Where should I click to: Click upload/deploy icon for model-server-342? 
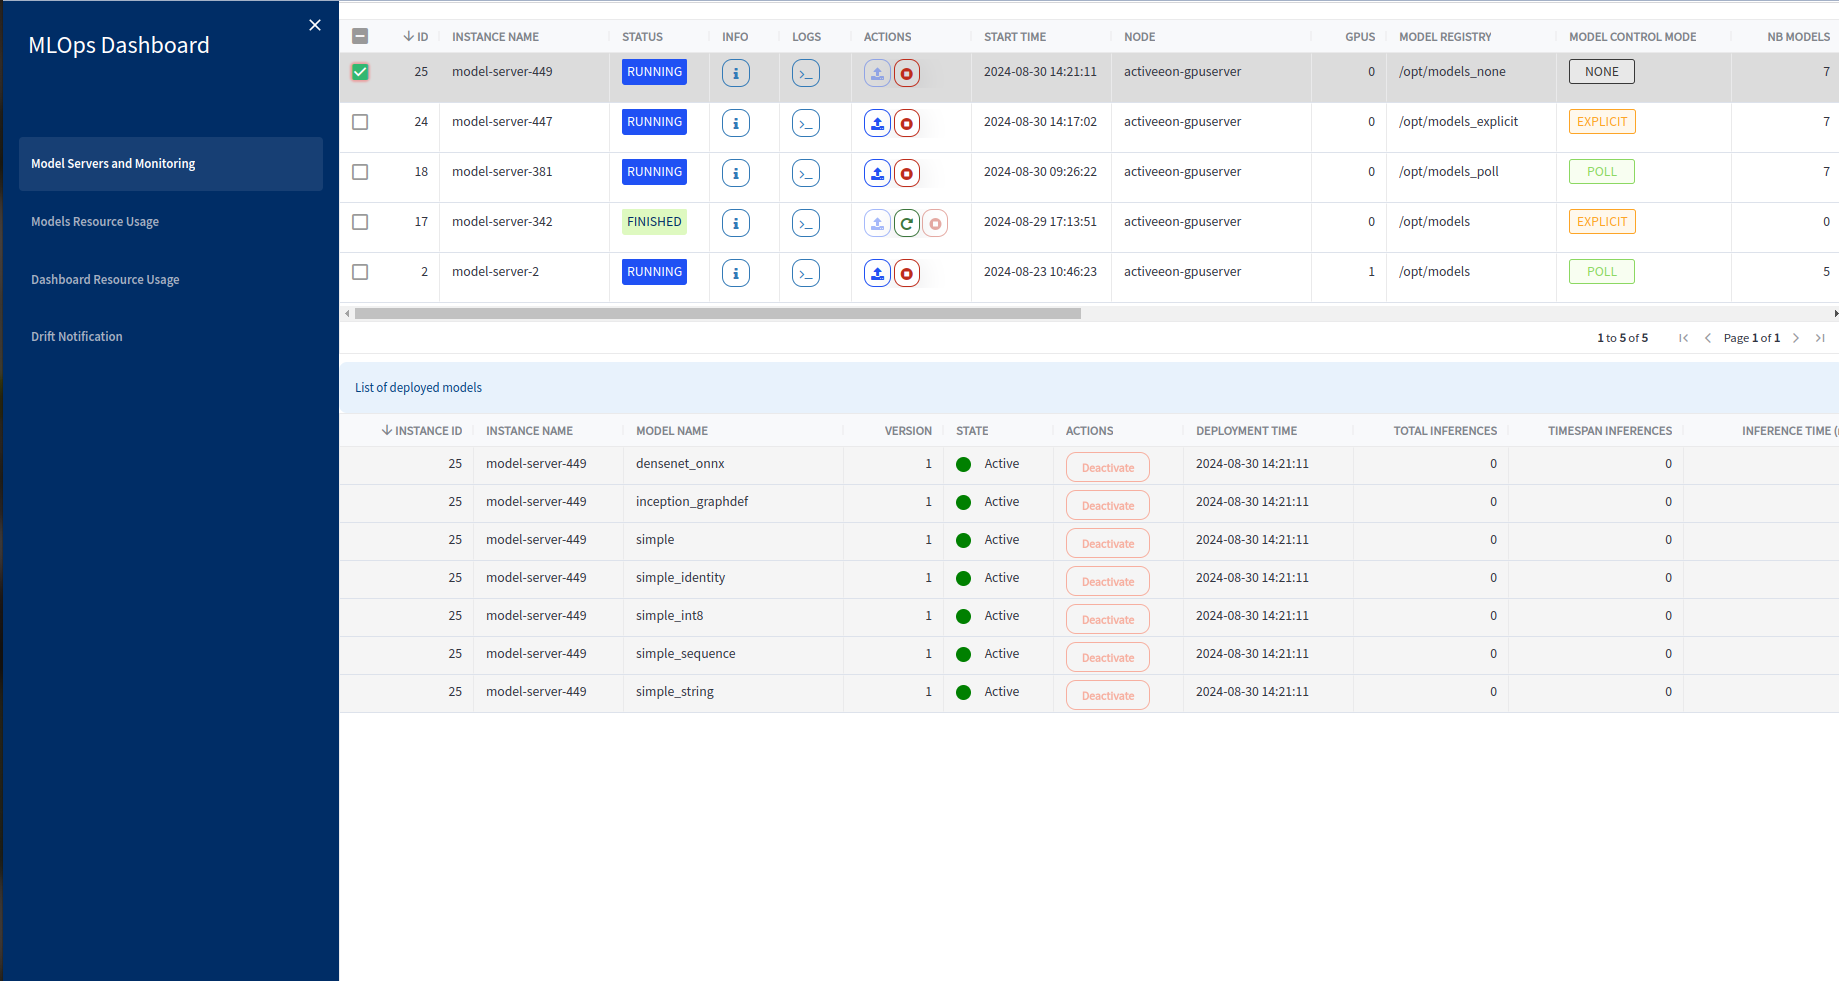(877, 223)
